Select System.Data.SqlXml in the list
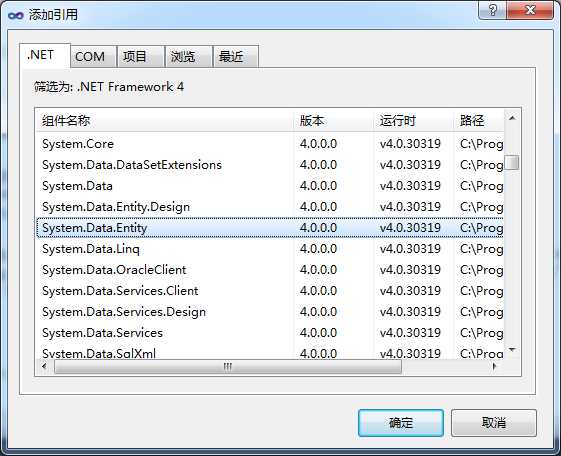The height and width of the screenshot is (456, 561). point(270,353)
